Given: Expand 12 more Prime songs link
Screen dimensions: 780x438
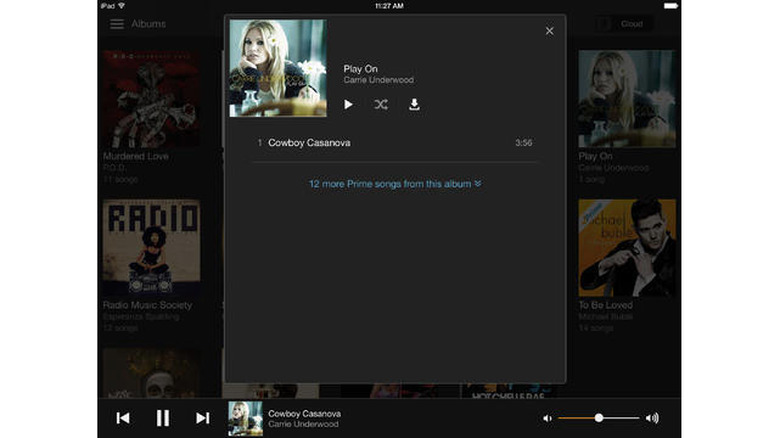Looking at the screenshot, I should [x=395, y=184].
